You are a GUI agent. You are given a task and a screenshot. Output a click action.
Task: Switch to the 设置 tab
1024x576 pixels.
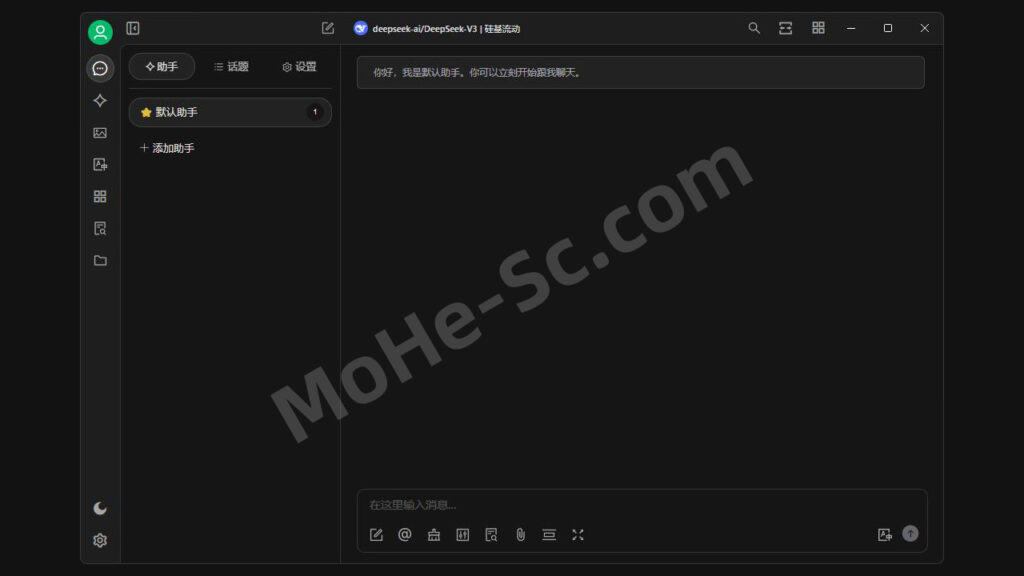[299, 67]
